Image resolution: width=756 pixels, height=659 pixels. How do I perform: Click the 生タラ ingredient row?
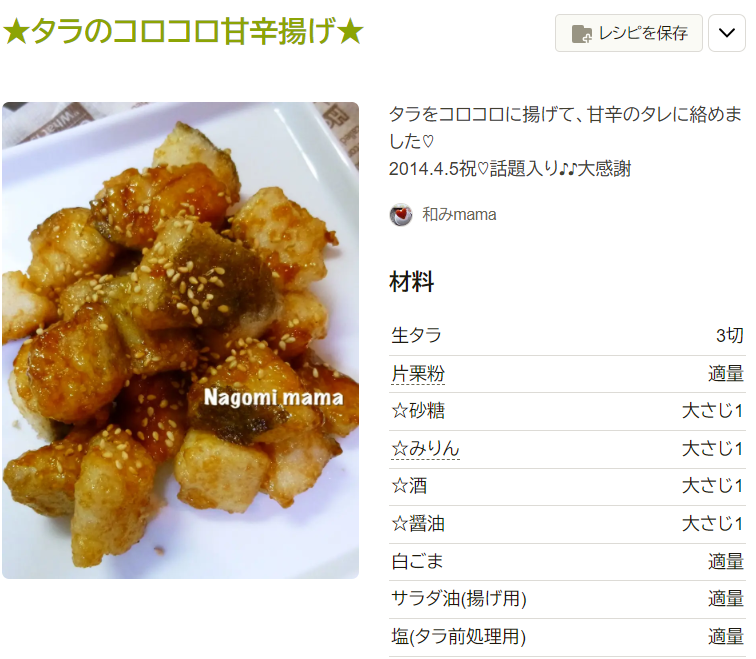coord(567,336)
